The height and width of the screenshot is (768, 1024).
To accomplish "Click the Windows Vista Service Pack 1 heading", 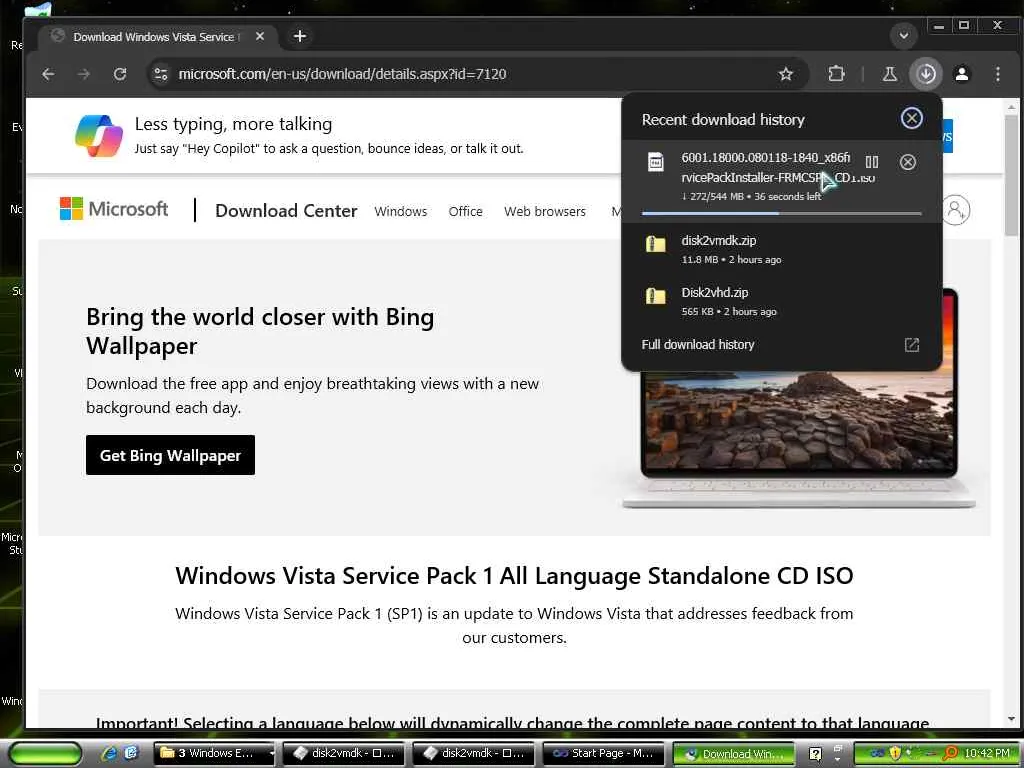I will point(514,575).
